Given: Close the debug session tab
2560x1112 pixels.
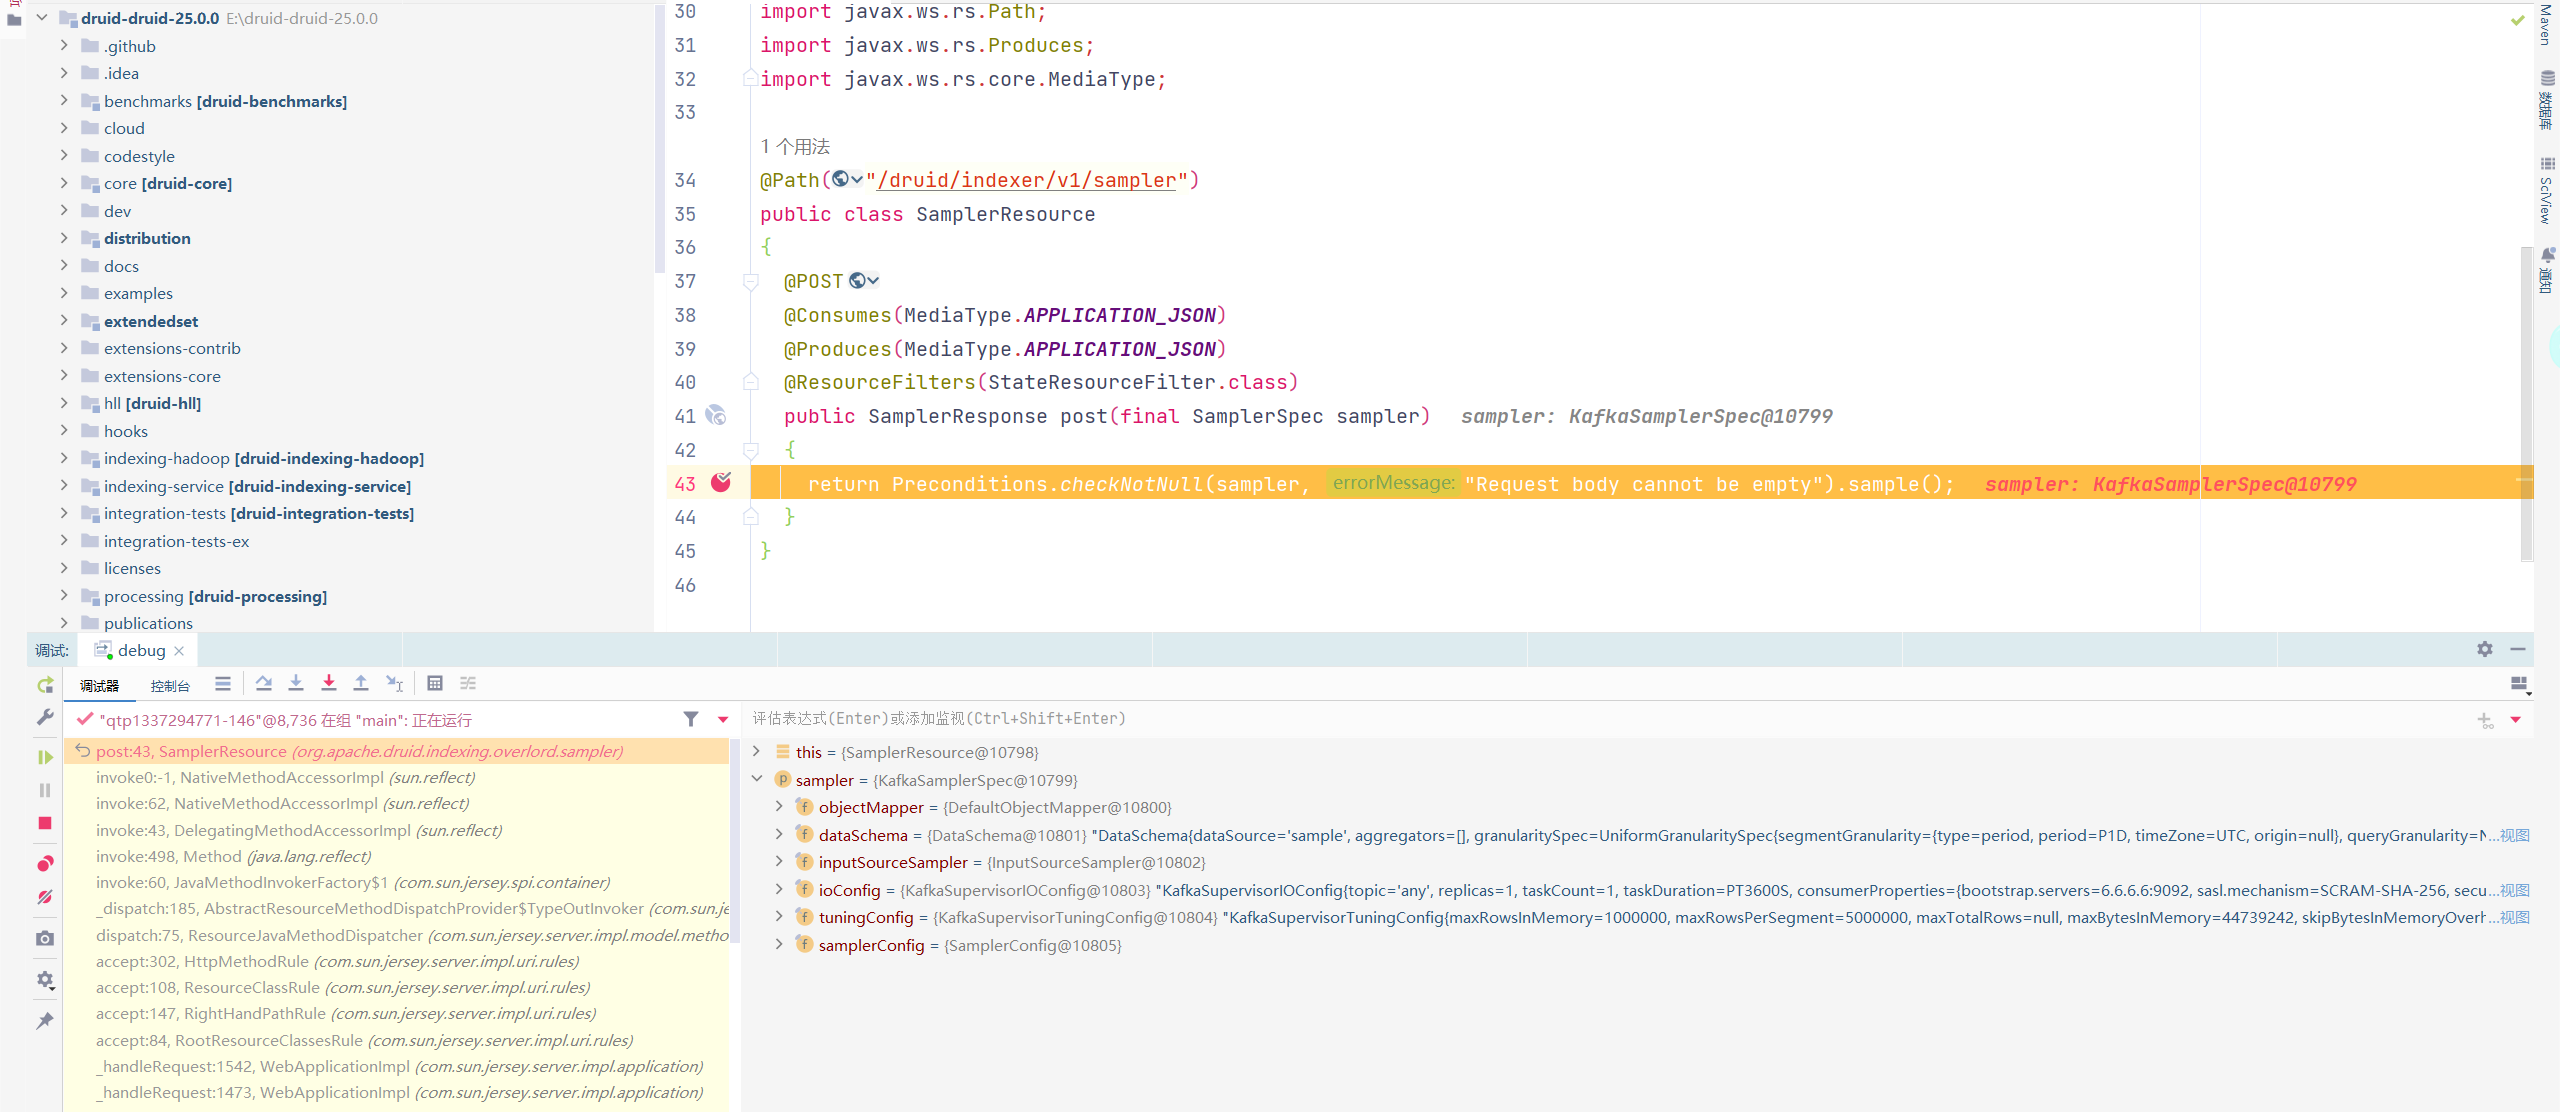Looking at the screenshot, I should (x=179, y=651).
